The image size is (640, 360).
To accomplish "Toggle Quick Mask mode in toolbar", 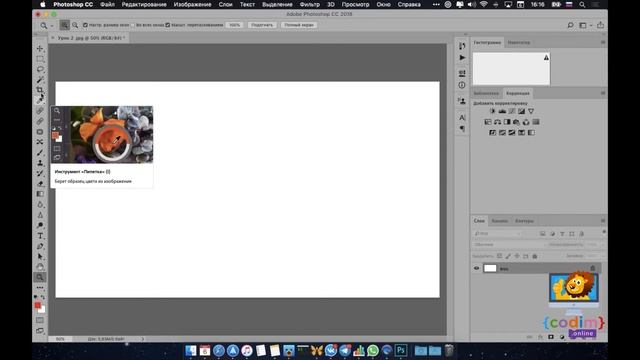I will [x=40, y=320].
